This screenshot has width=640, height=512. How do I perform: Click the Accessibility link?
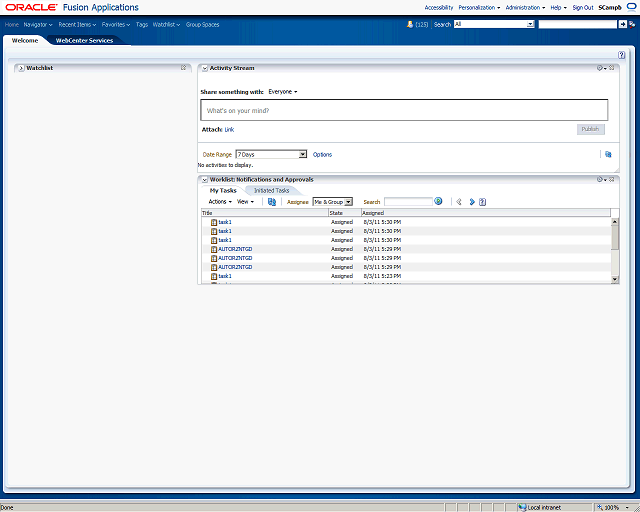[439, 7]
